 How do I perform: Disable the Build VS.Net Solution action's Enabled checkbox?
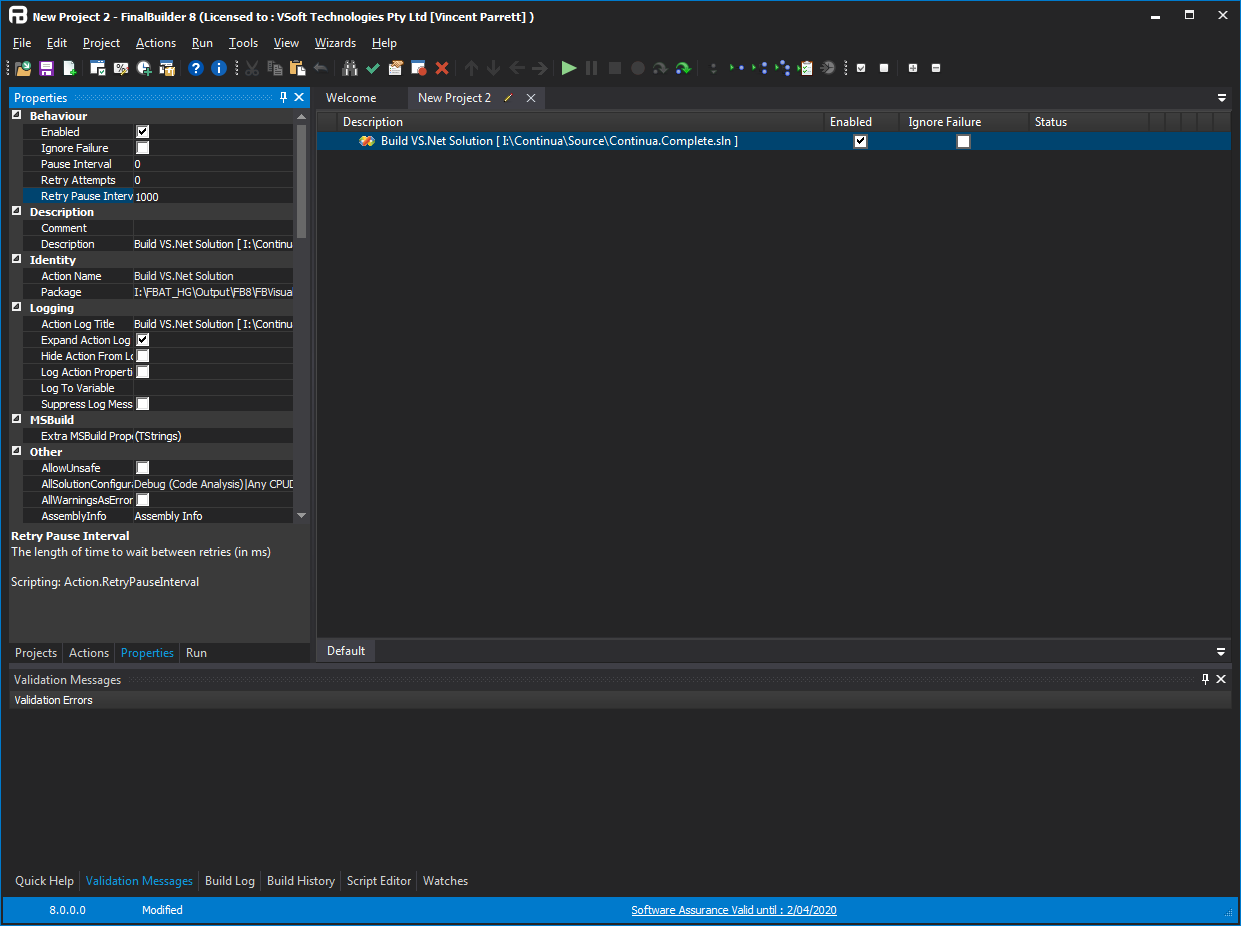(x=860, y=141)
